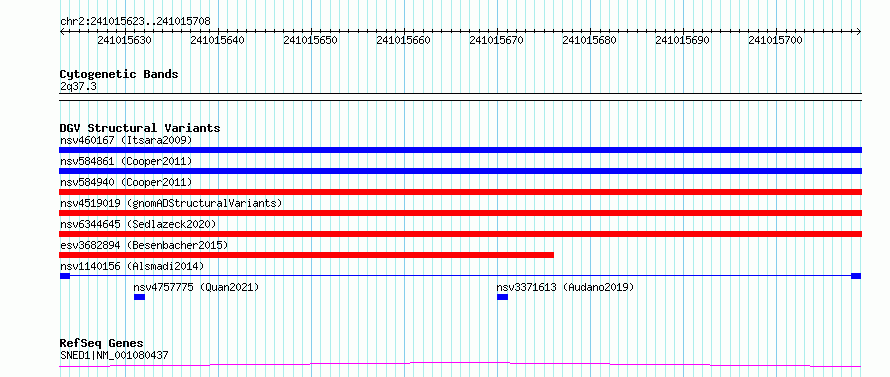Viewport: 890px width, 377px height.
Task: Click ruler position 241015690
Action: pyautogui.click(x=682, y=40)
